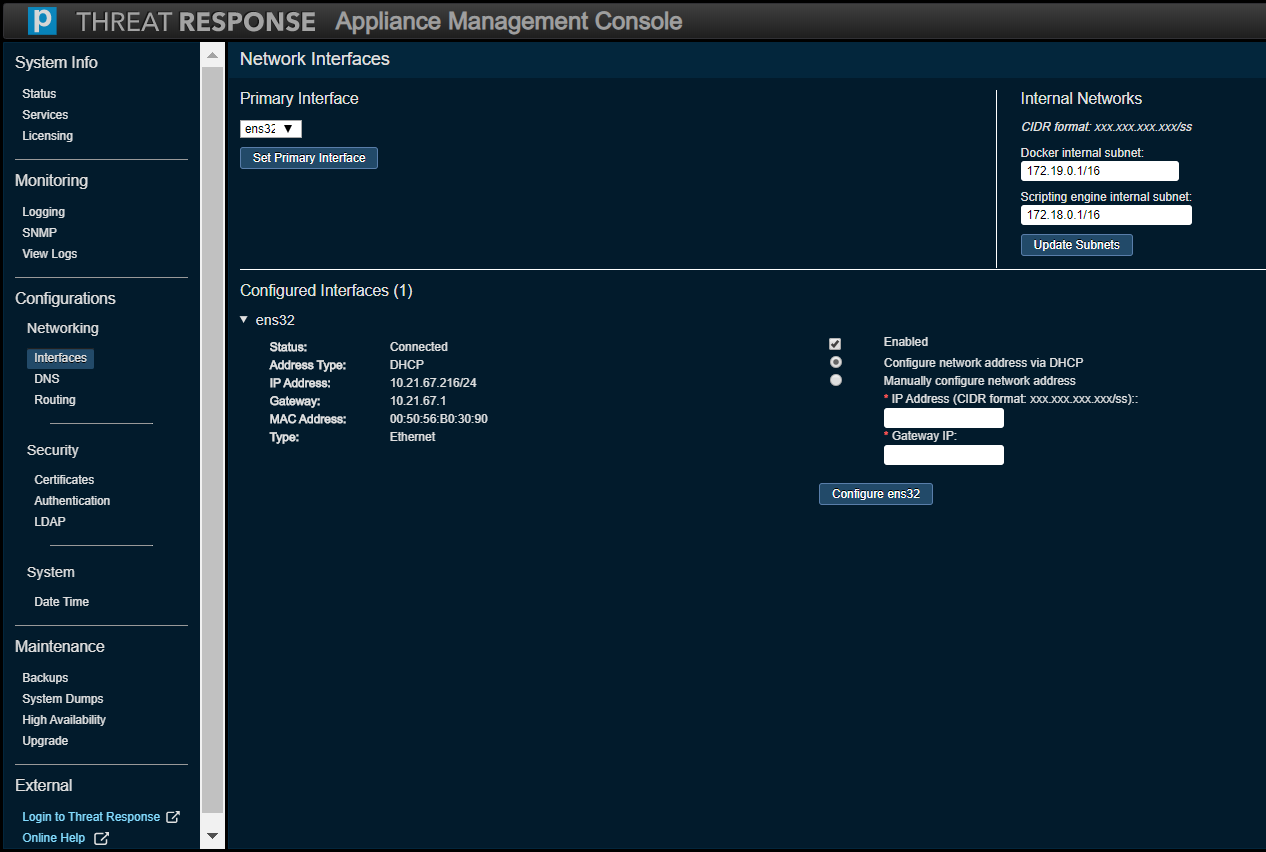The image size is (1266, 852).
Task: Toggle the Enabled checkbox for ens32
Action: pyautogui.click(x=835, y=344)
